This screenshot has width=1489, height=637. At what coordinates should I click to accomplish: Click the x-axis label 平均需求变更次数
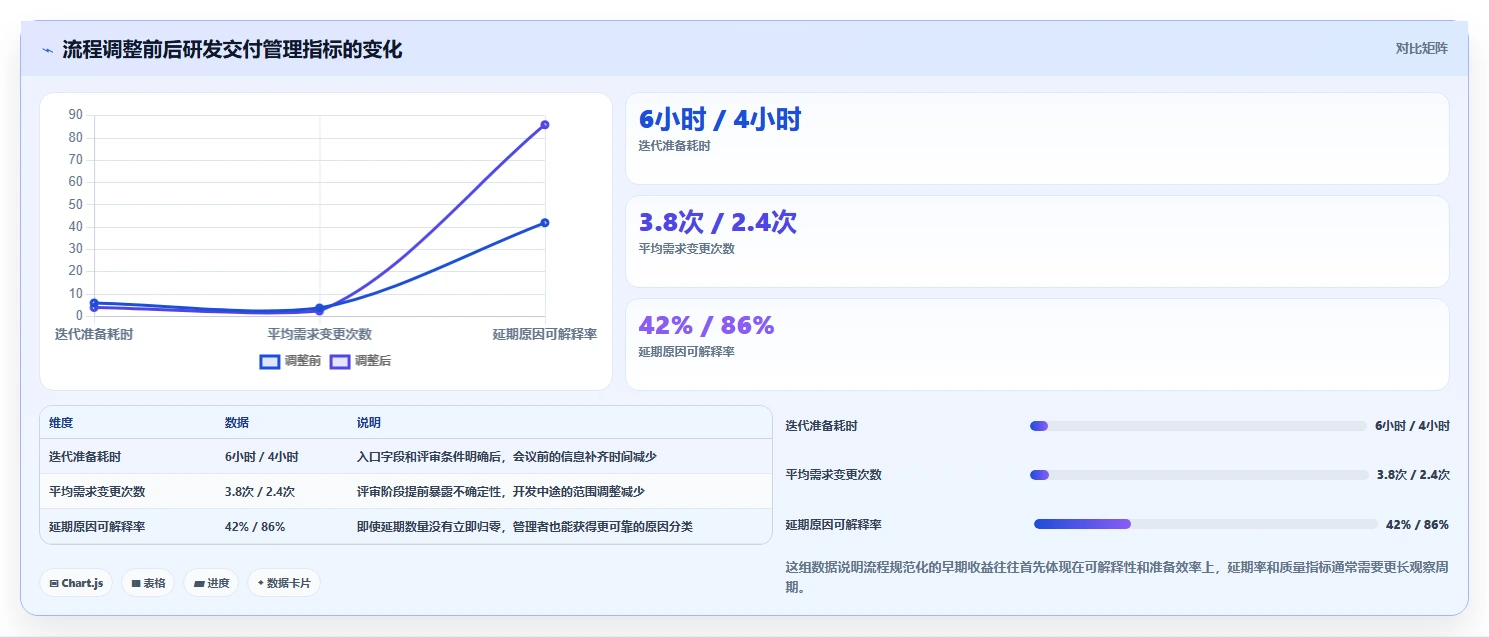319,334
